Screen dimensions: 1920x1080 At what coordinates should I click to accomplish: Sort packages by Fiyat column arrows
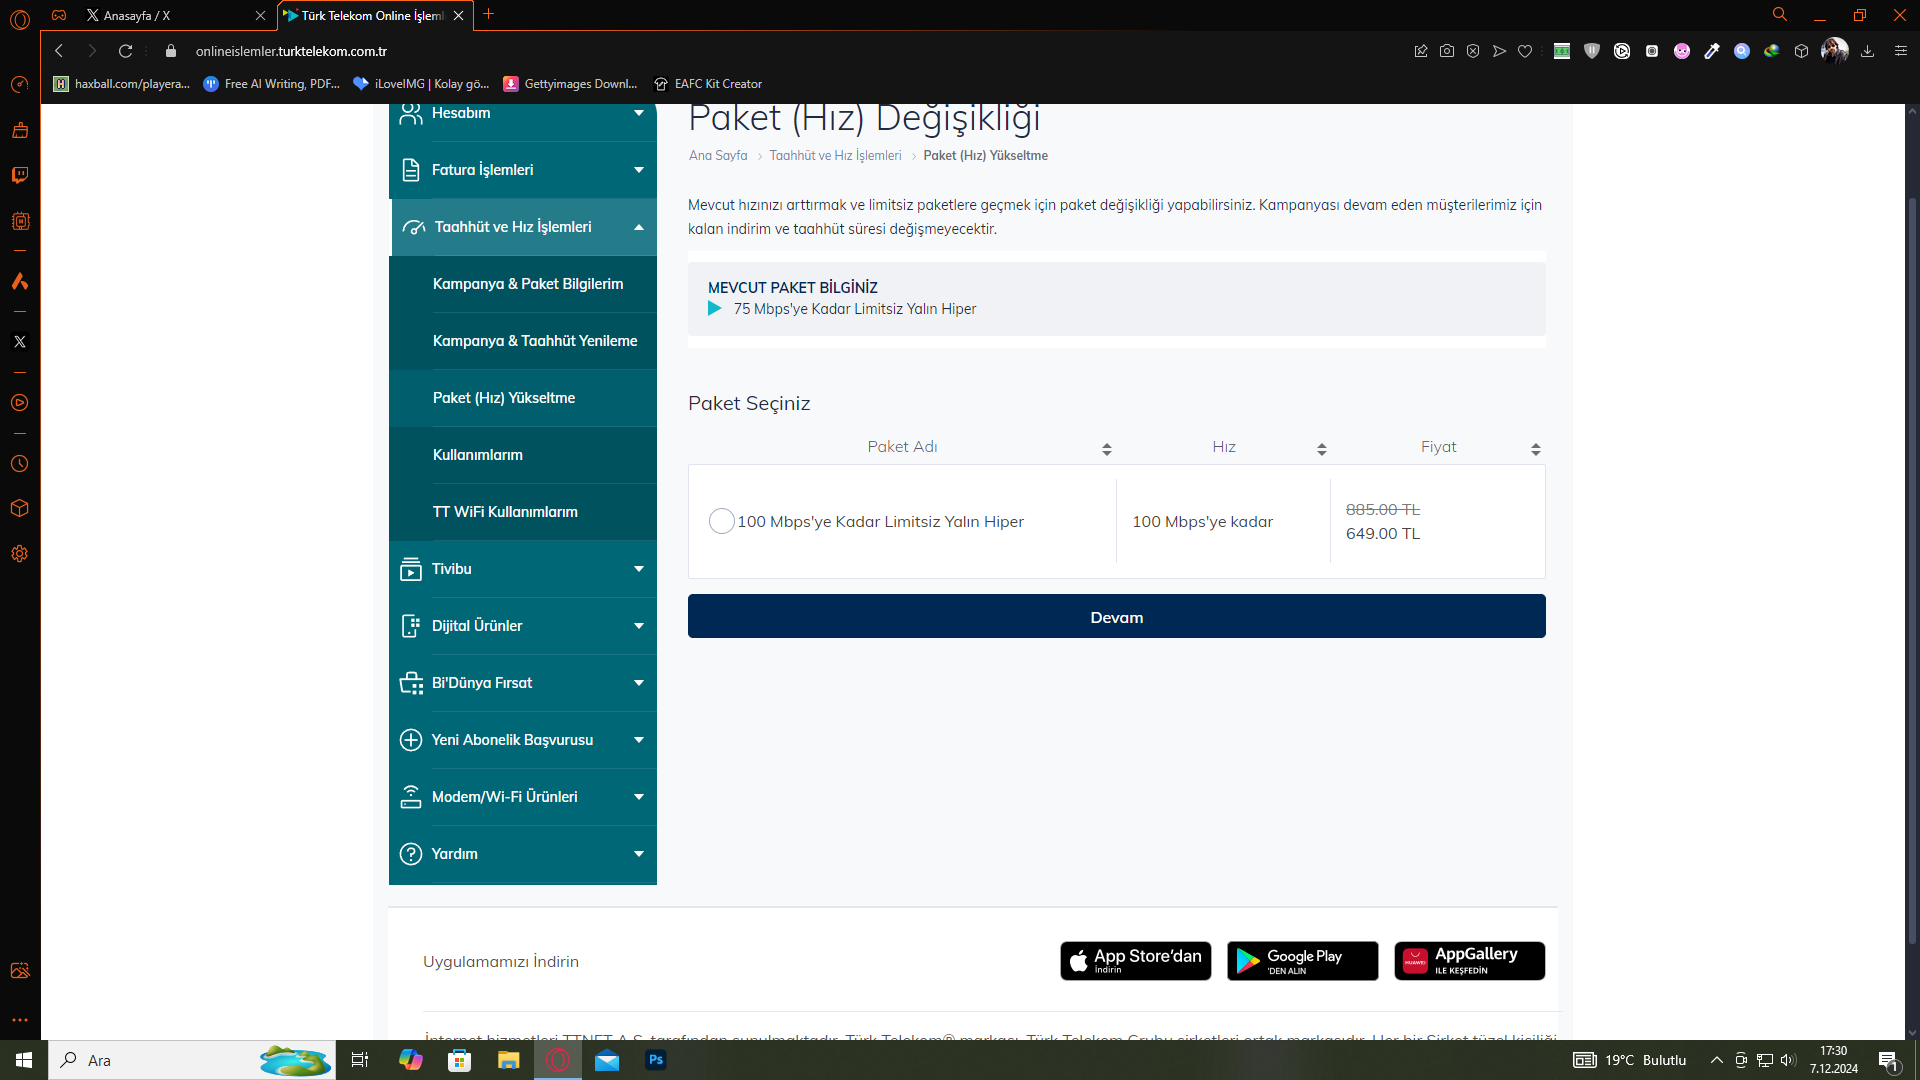coord(1535,449)
